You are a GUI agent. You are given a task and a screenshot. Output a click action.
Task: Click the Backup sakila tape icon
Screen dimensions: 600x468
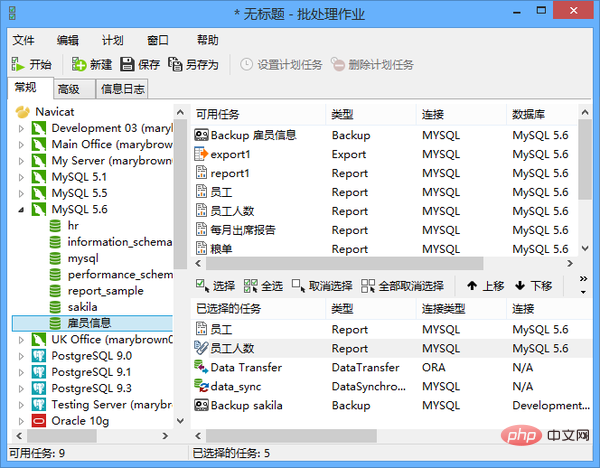[201, 405]
